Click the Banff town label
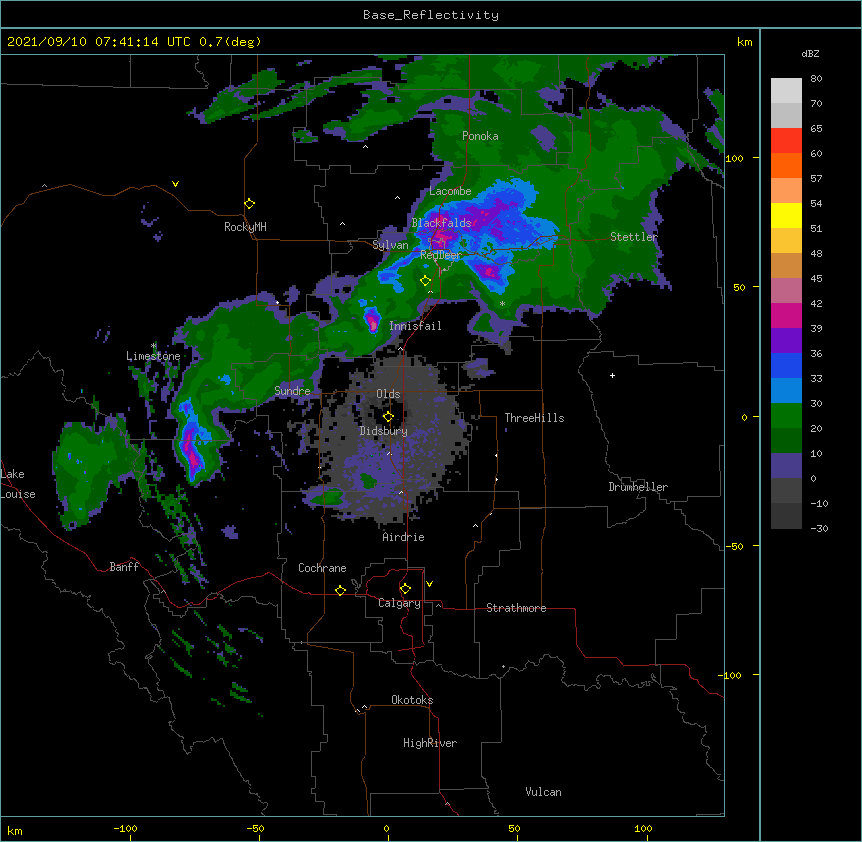Viewport: 862px width, 842px height. pyautogui.click(x=124, y=567)
